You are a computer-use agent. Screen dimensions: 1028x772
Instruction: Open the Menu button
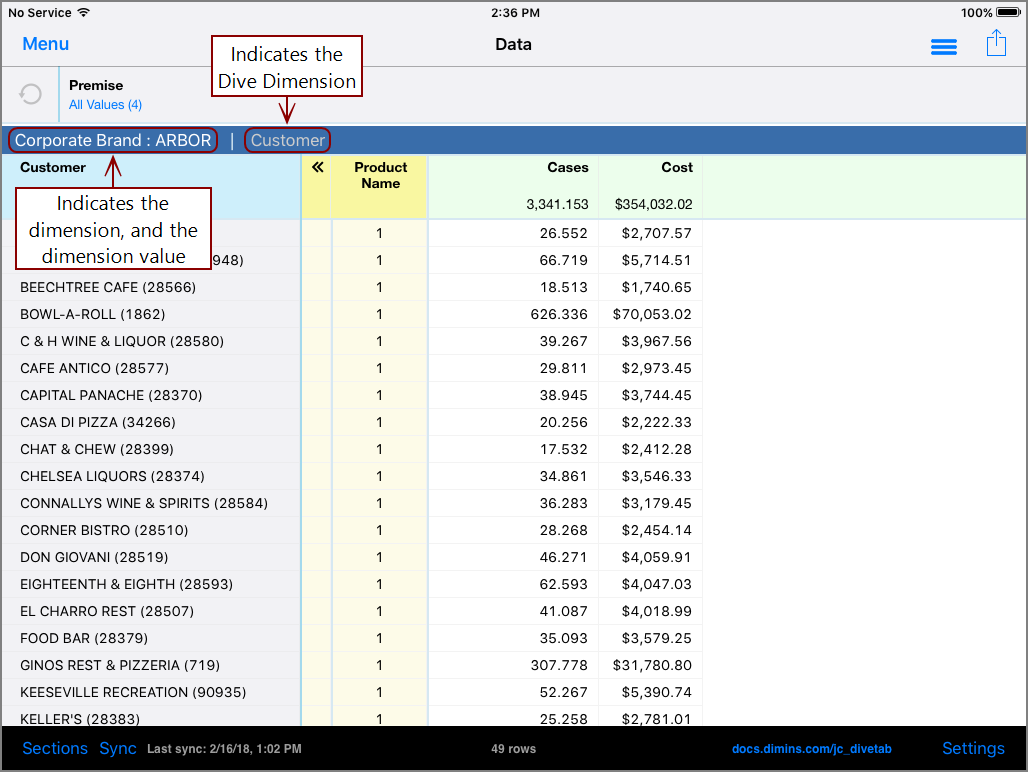(x=46, y=44)
